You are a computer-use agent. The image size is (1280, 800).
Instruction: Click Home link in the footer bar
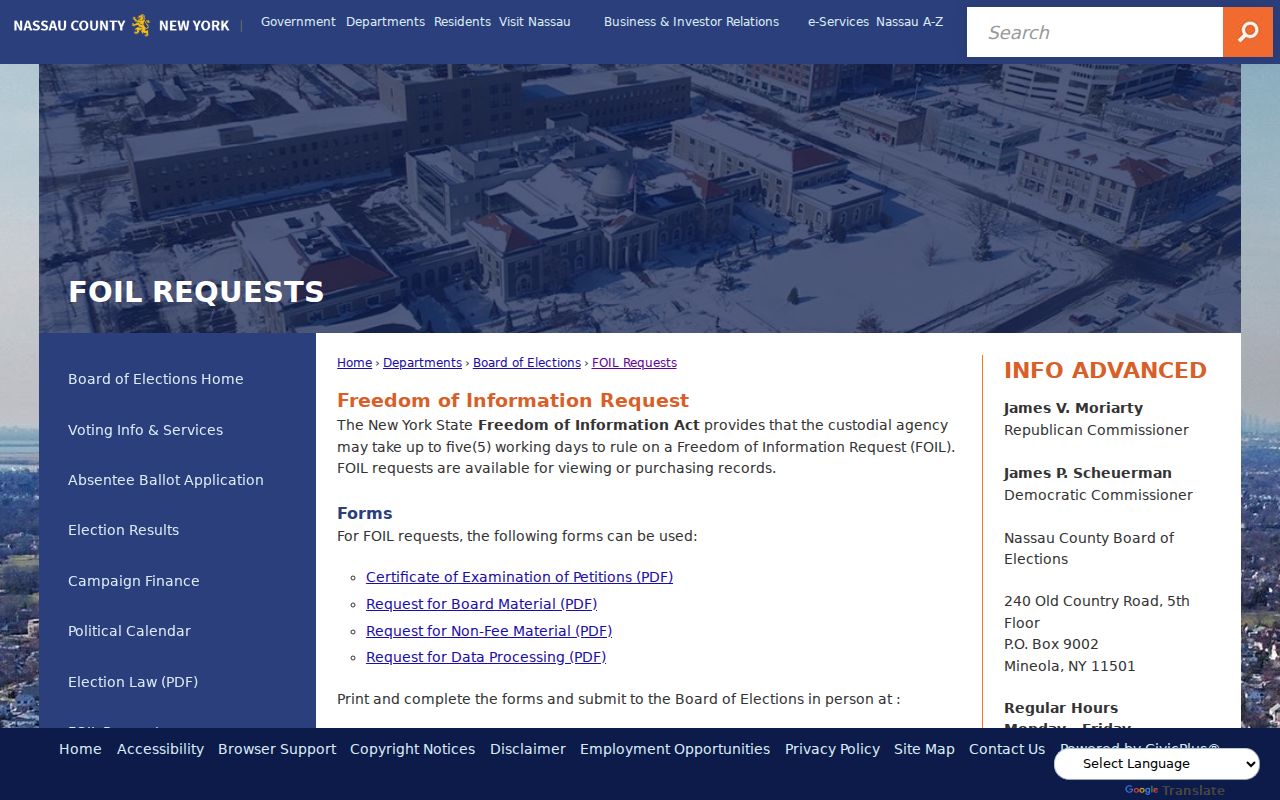(x=80, y=749)
